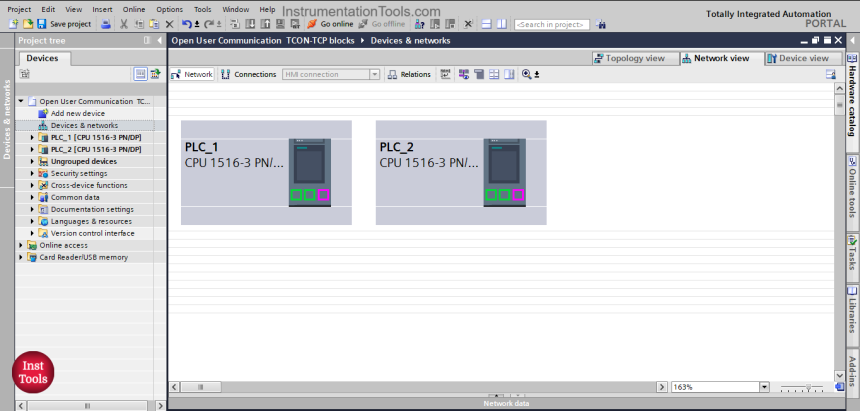Click the Search in project field
This screenshot has height=411, width=860.
click(552, 24)
